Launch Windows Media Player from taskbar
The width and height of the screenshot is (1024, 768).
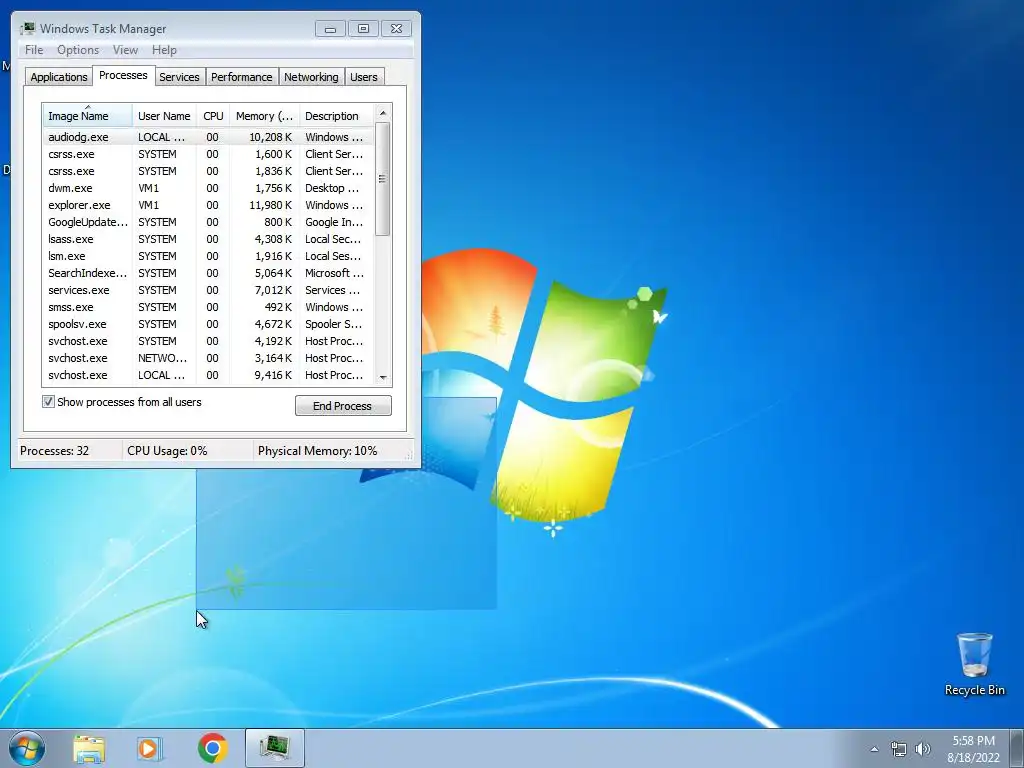(150, 748)
